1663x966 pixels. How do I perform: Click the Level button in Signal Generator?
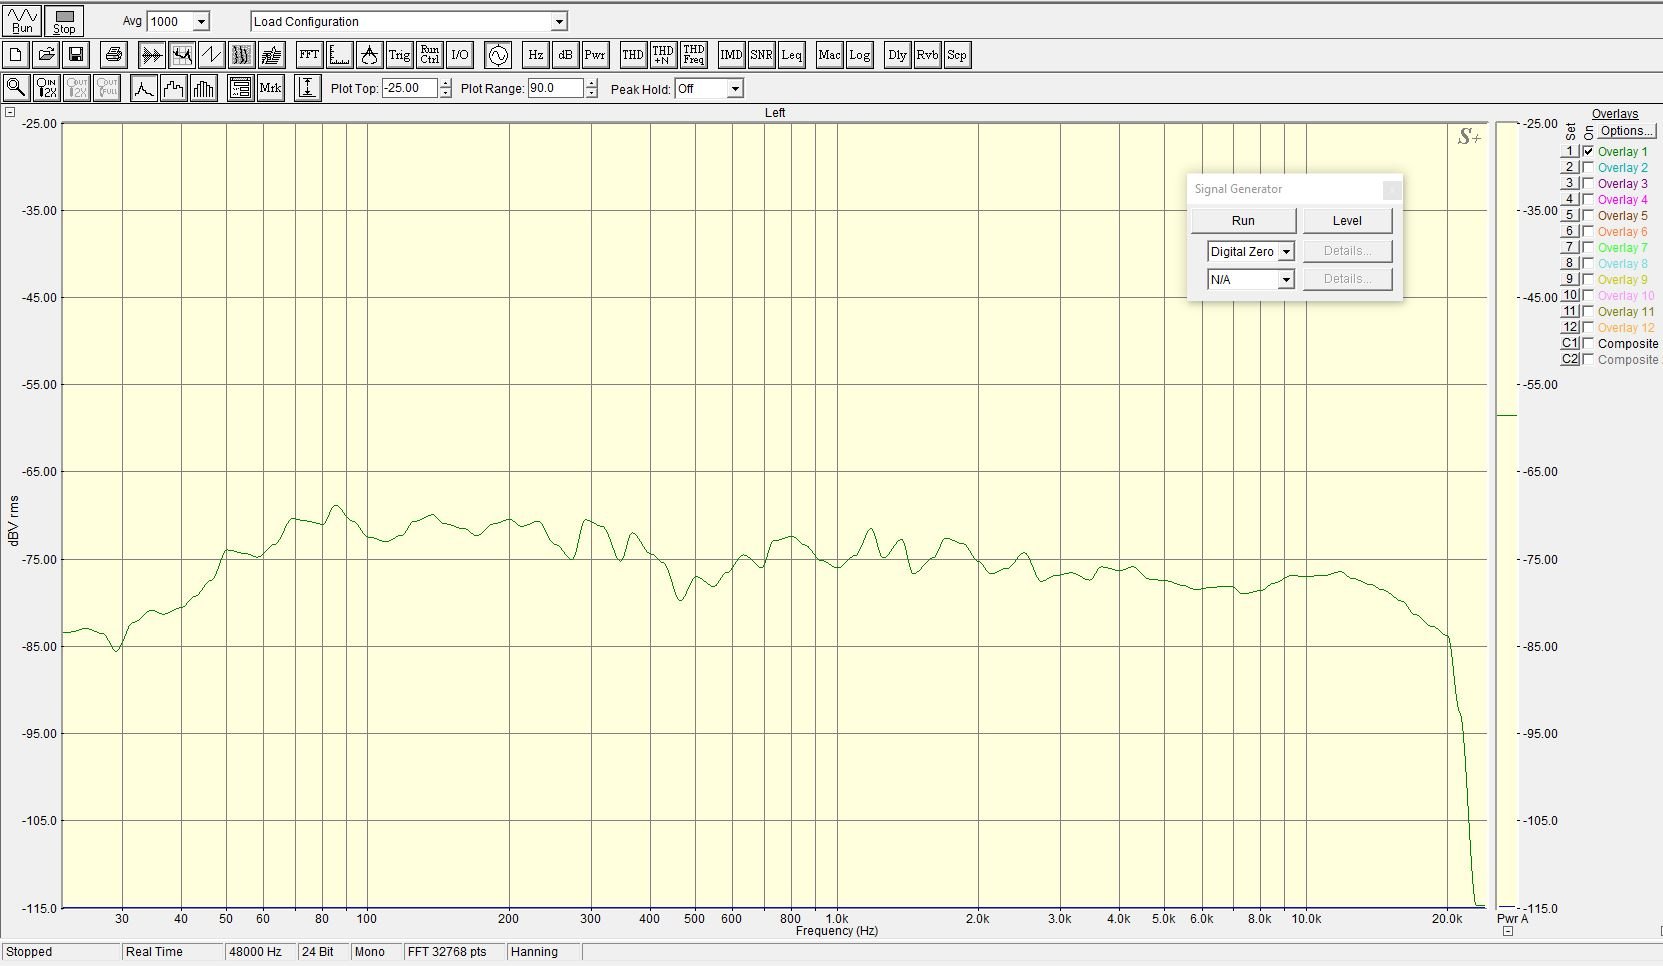tap(1347, 221)
